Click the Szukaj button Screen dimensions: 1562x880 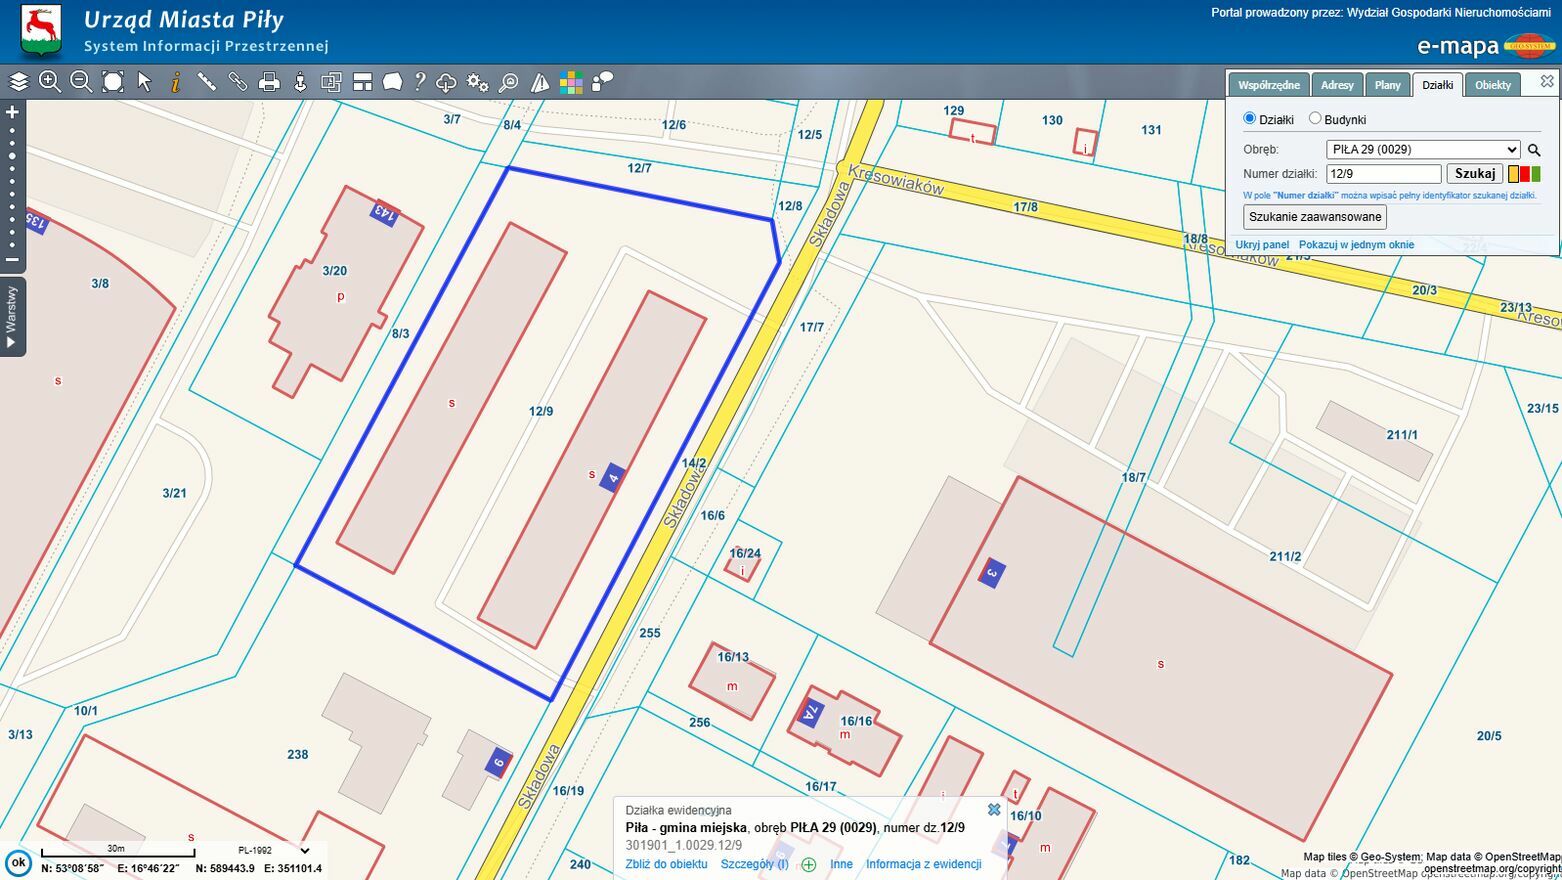click(1474, 173)
